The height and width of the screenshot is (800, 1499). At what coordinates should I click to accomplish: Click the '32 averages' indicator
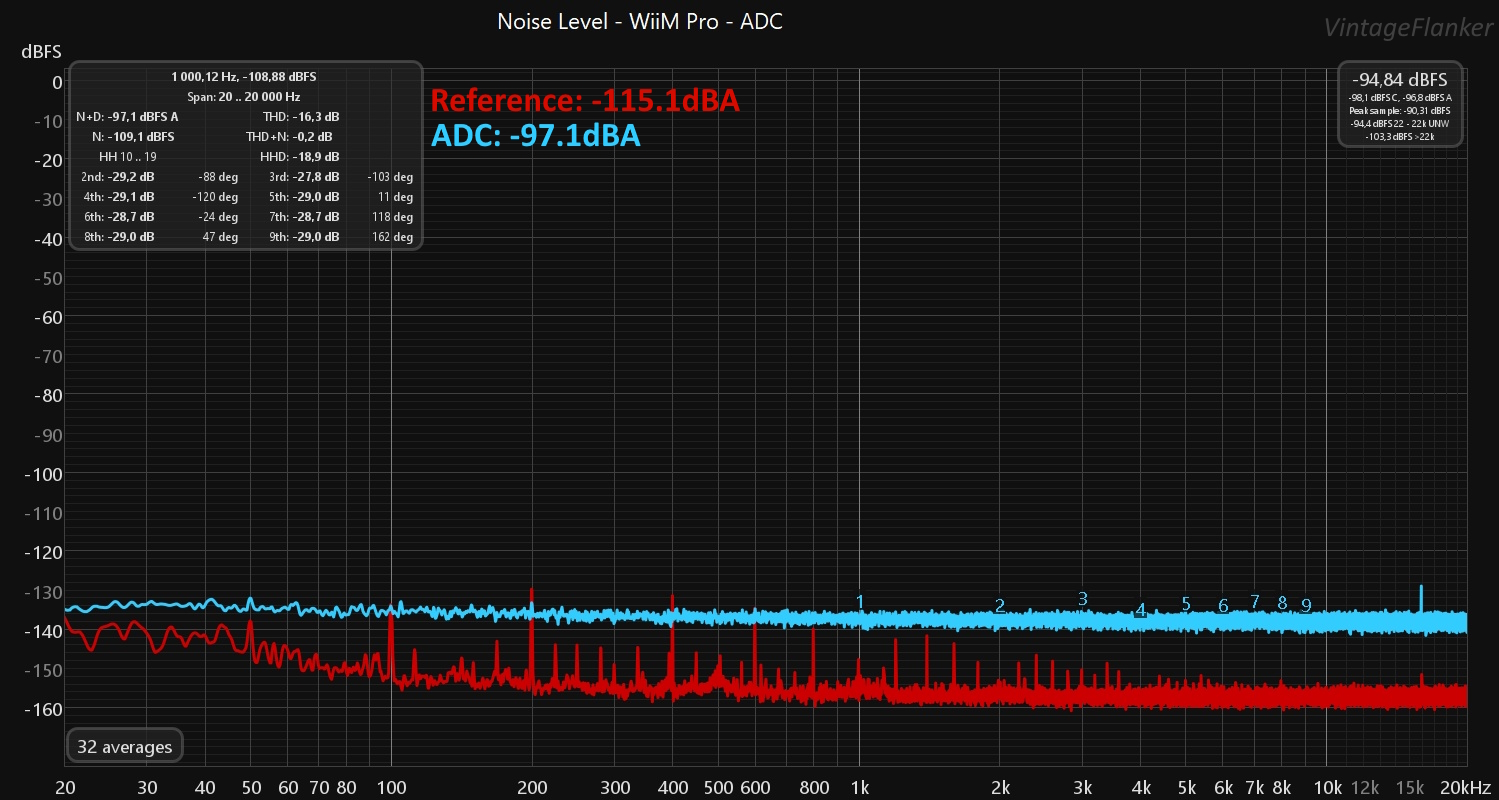[125, 746]
